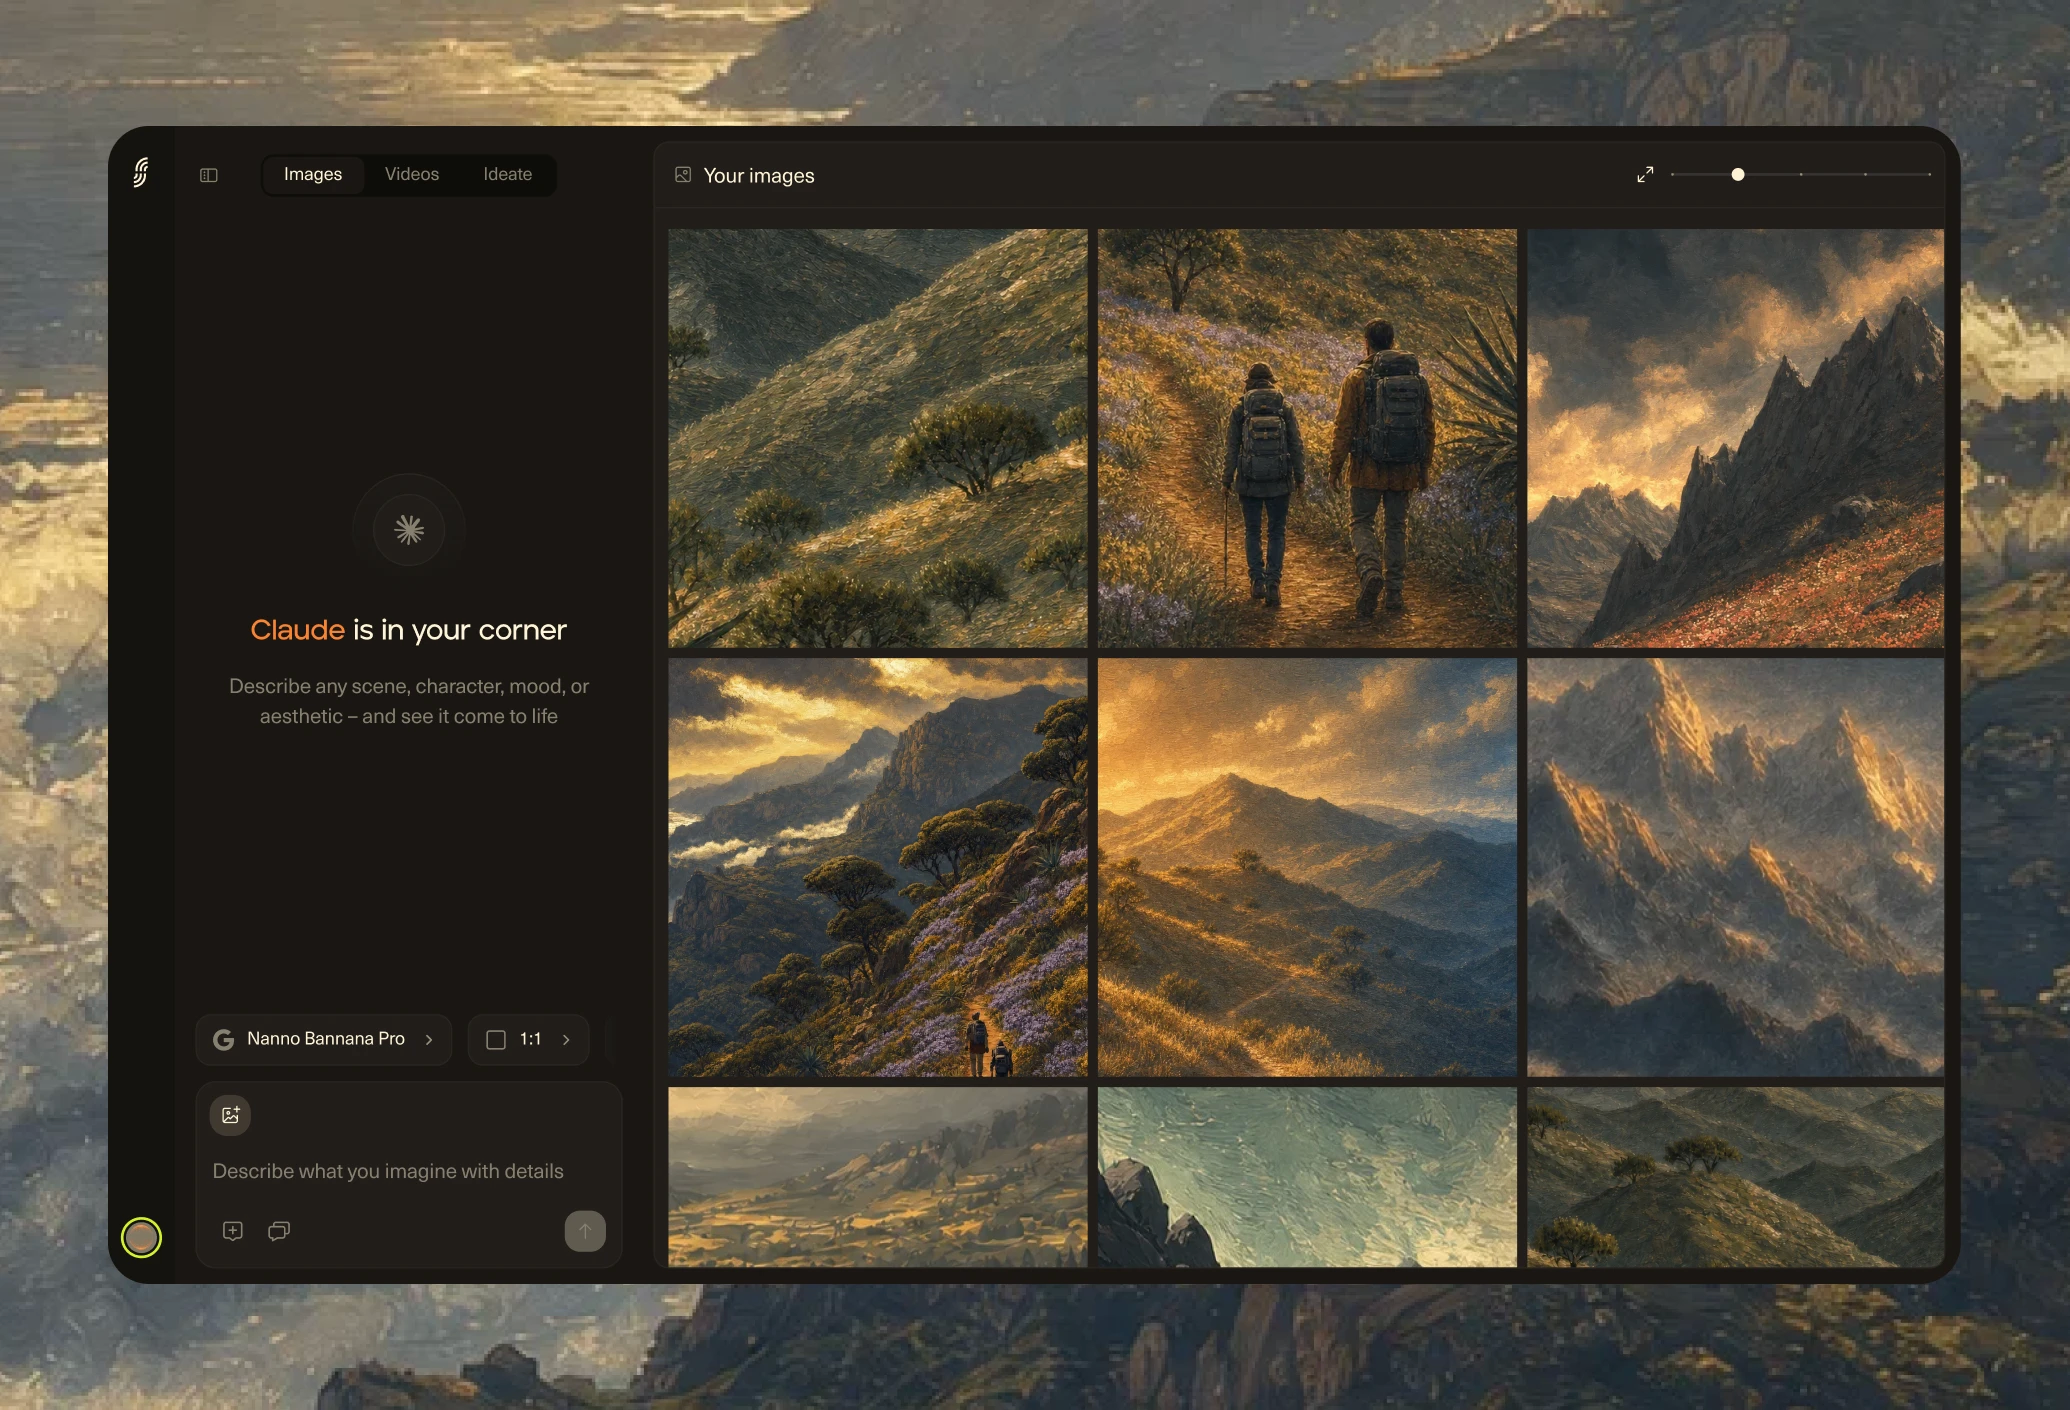Screen dimensions: 2070x1410
Task: Click the Your images heading text
Action: point(759,175)
